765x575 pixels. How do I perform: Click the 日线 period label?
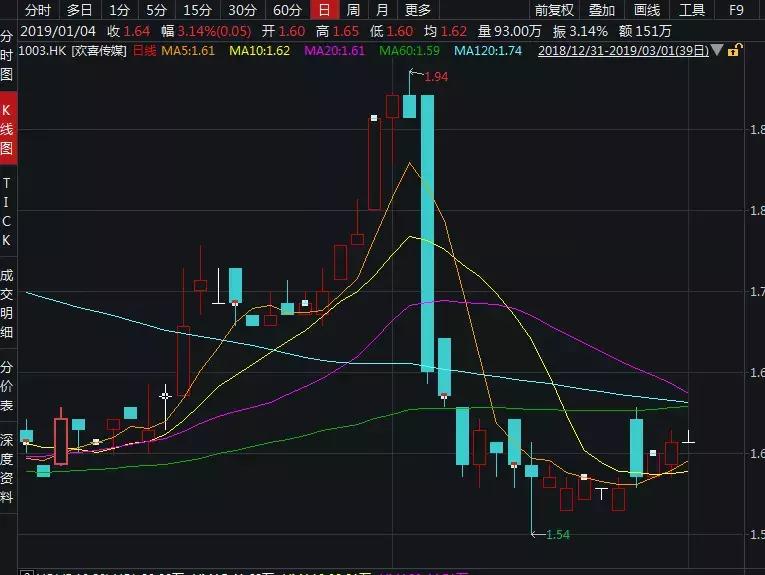(144, 51)
